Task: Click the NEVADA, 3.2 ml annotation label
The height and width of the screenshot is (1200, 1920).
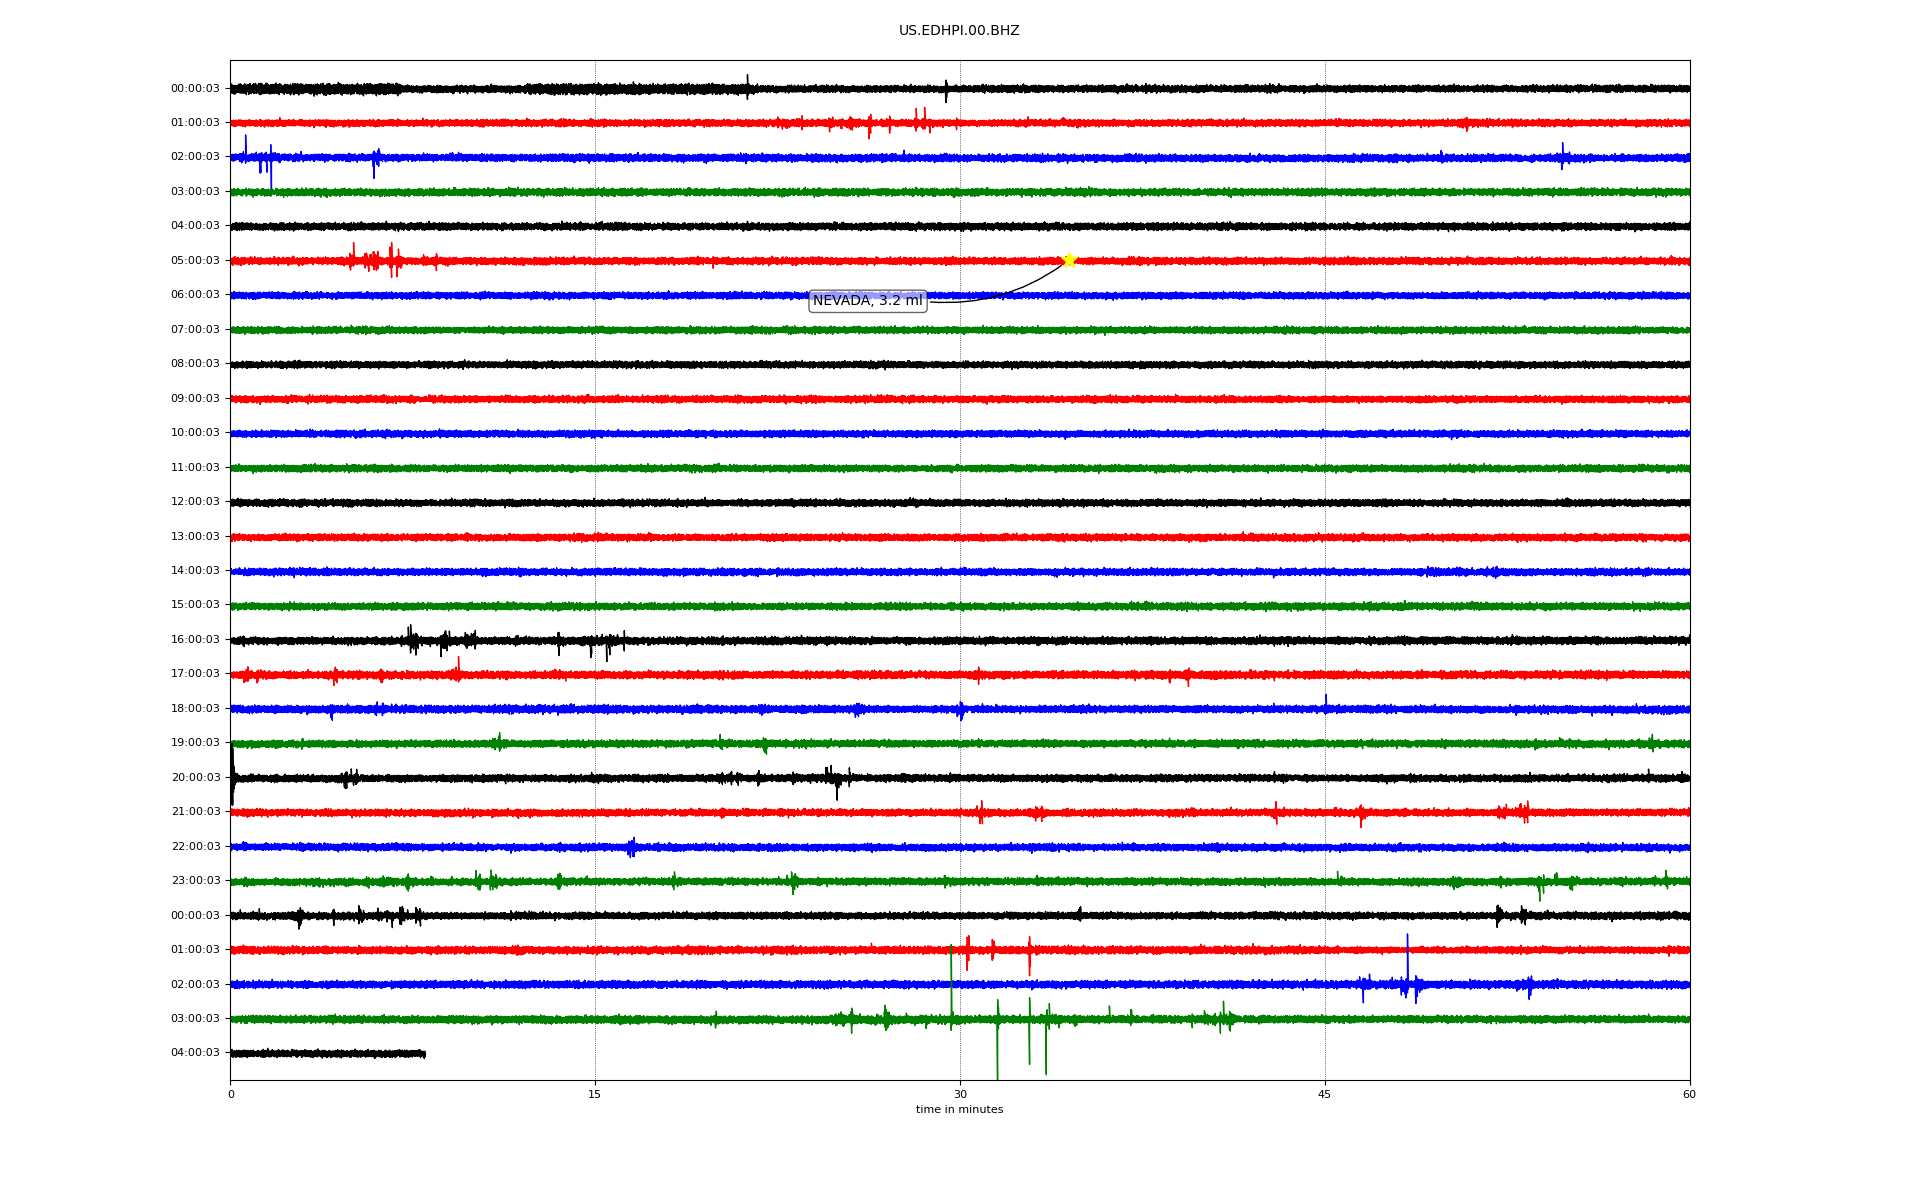Action: tap(867, 301)
